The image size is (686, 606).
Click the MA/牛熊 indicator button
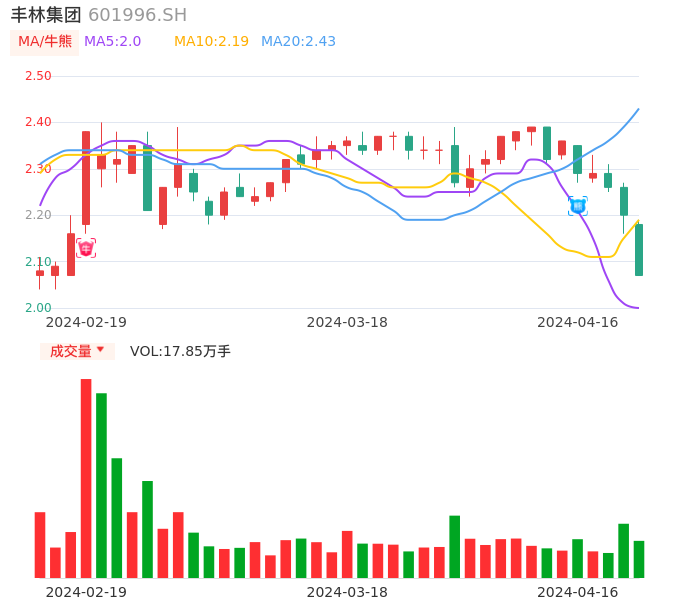click(45, 42)
